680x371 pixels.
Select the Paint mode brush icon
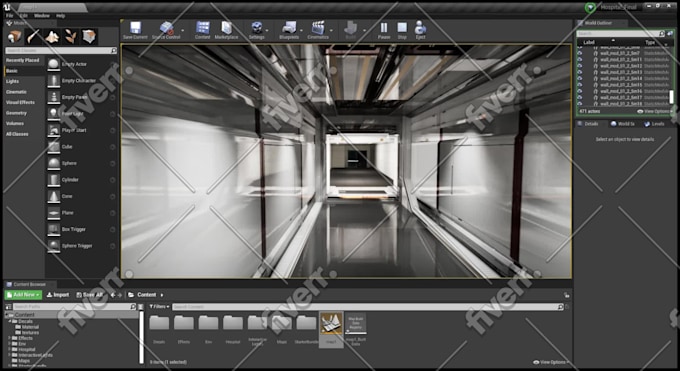pos(33,36)
